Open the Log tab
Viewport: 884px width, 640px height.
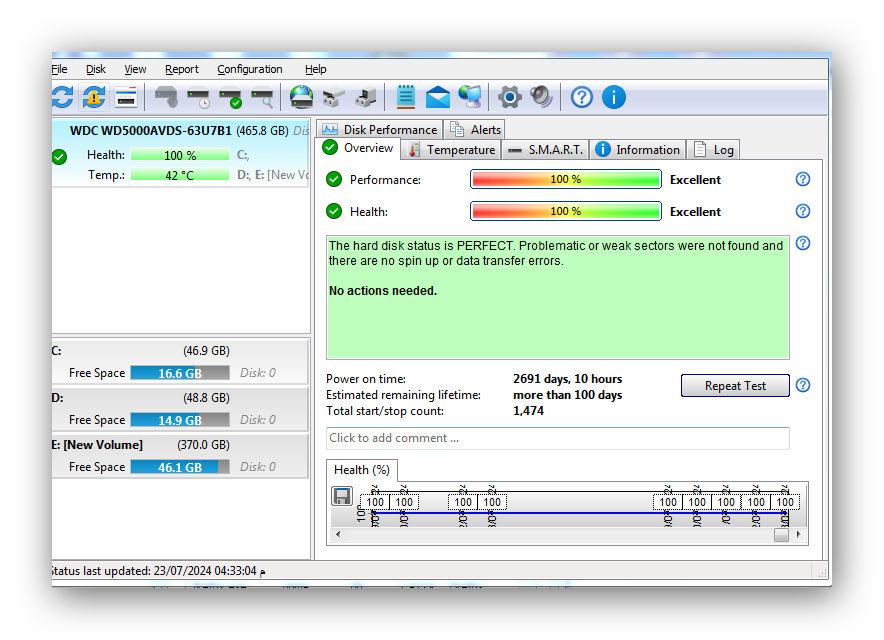[714, 149]
